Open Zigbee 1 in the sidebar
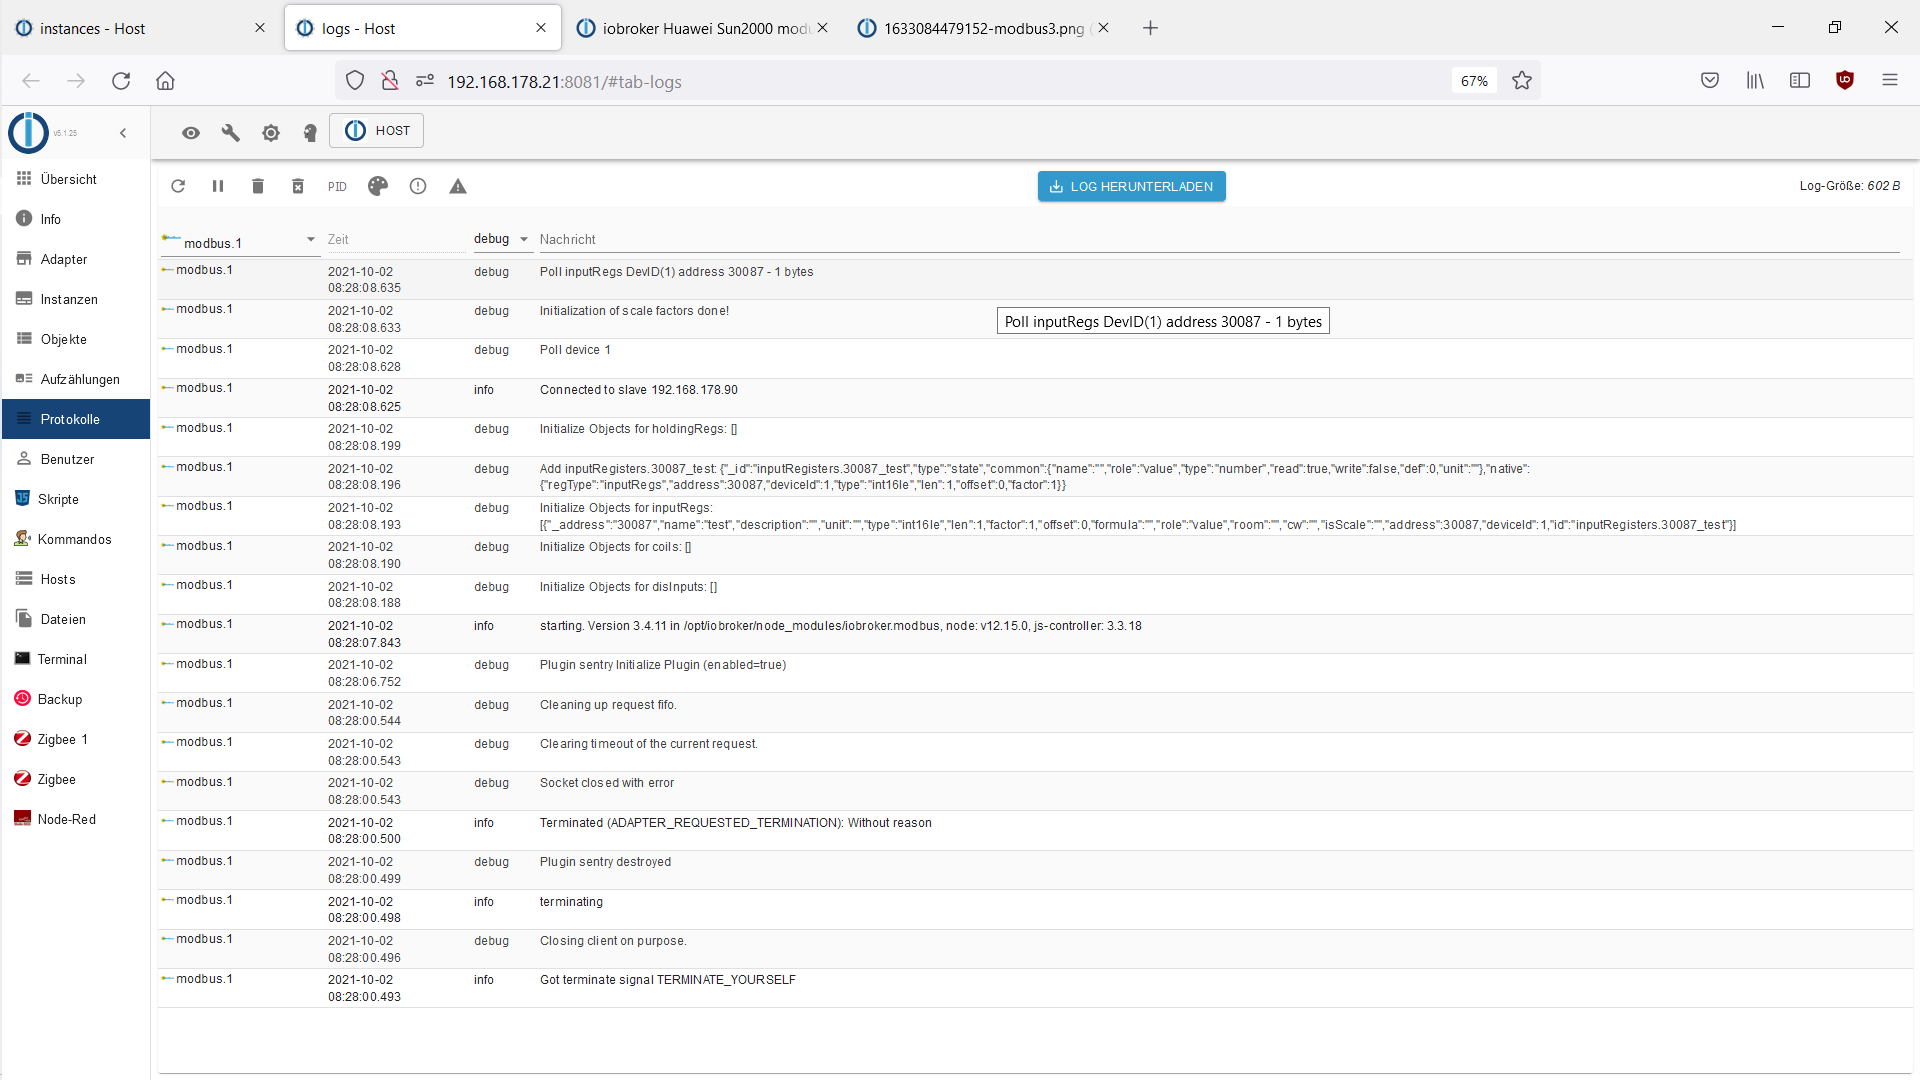The width and height of the screenshot is (1920, 1080). 76,739
